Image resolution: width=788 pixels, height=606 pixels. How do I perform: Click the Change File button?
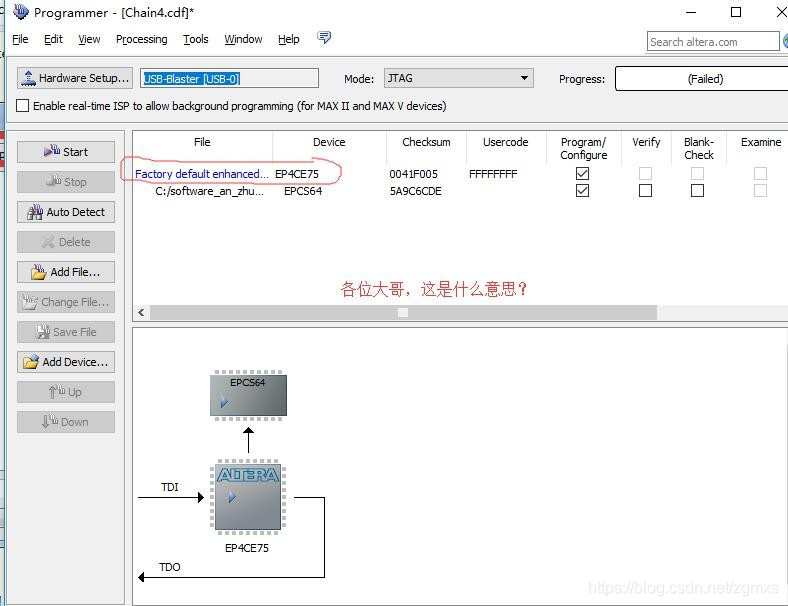pyautogui.click(x=66, y=302)
